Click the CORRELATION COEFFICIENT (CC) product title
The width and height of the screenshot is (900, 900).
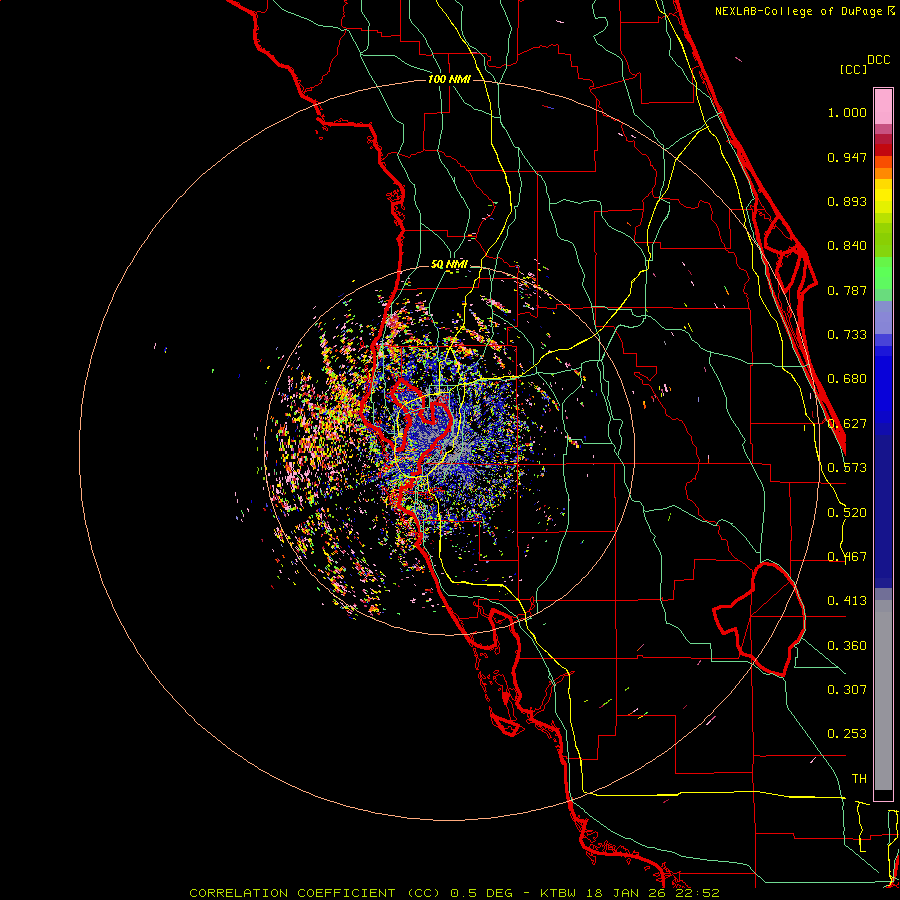316,893
